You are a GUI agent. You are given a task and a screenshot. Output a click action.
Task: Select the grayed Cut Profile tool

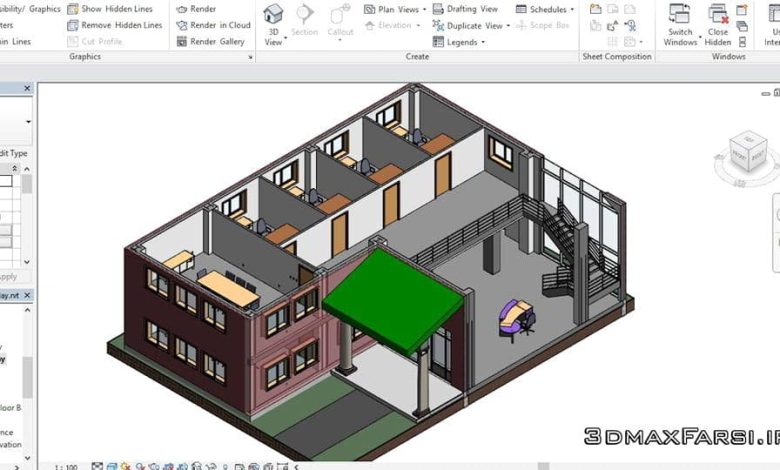coord(96,41)
